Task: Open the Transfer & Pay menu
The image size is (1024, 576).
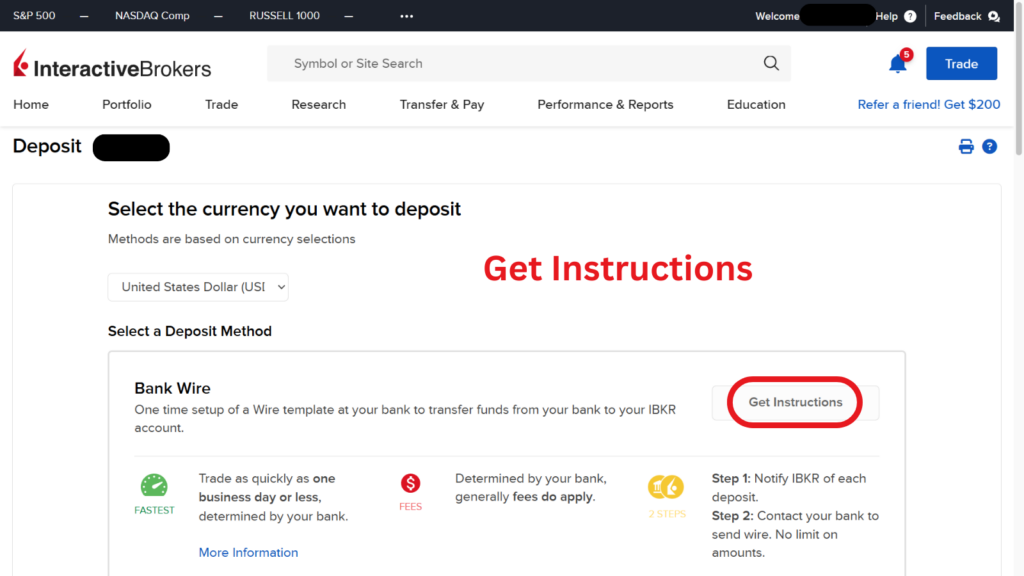Action: [x=442, y=104]
